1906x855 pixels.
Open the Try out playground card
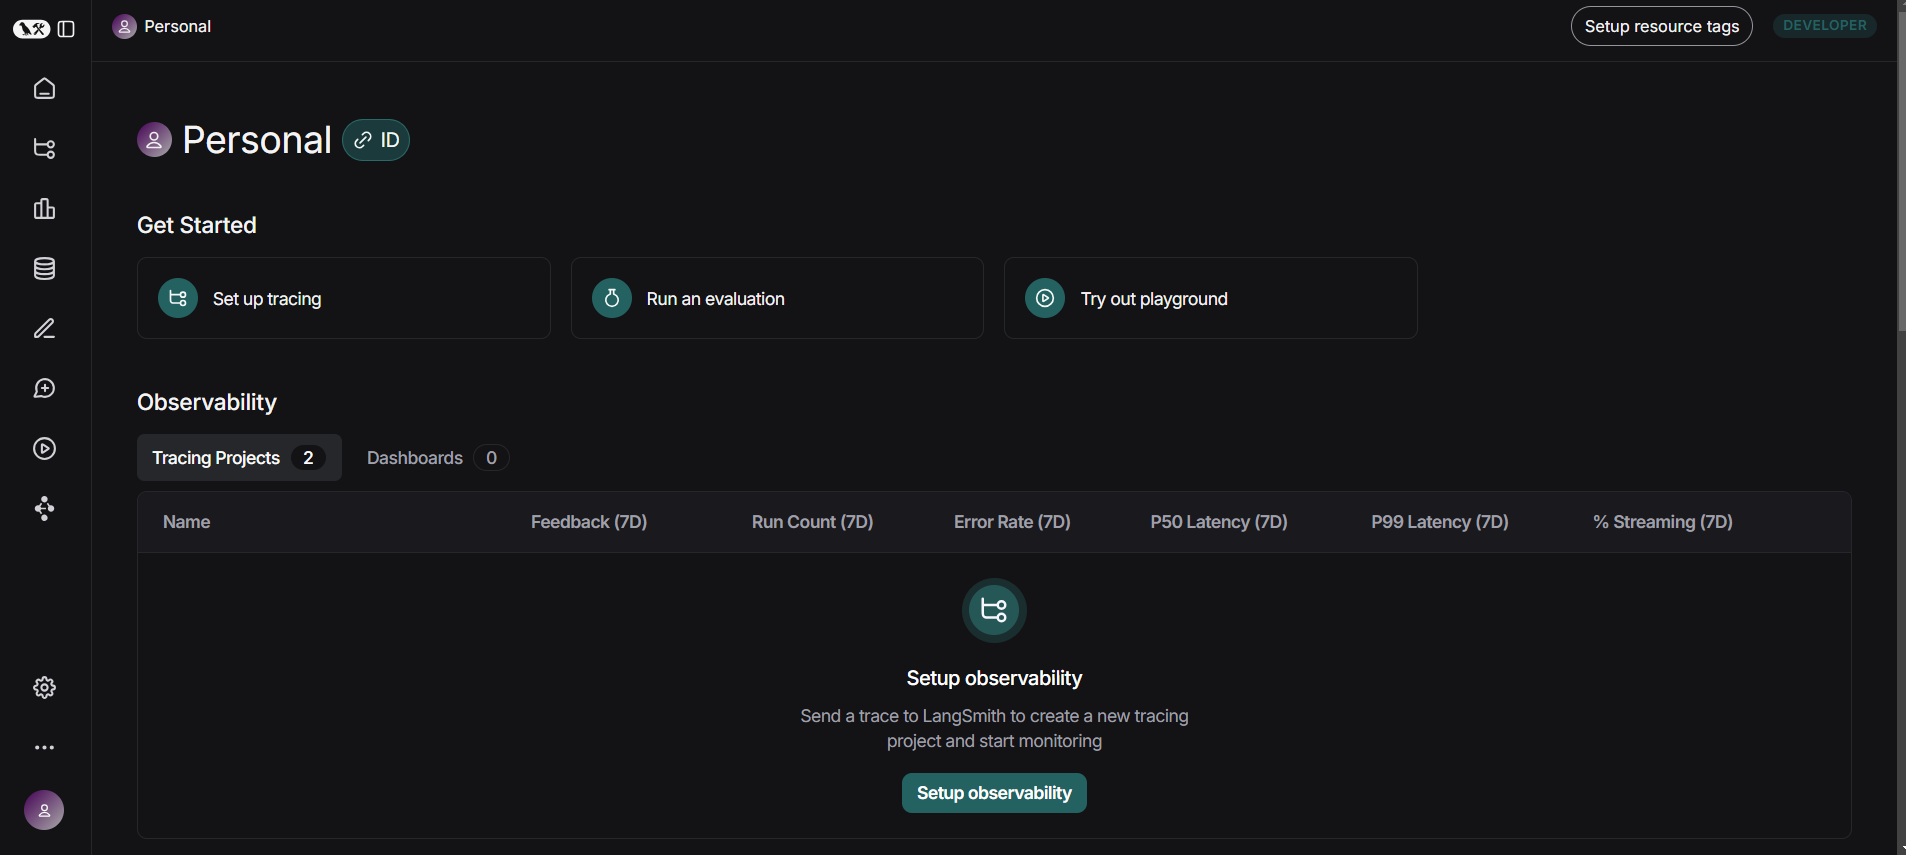click(1210, 298)
